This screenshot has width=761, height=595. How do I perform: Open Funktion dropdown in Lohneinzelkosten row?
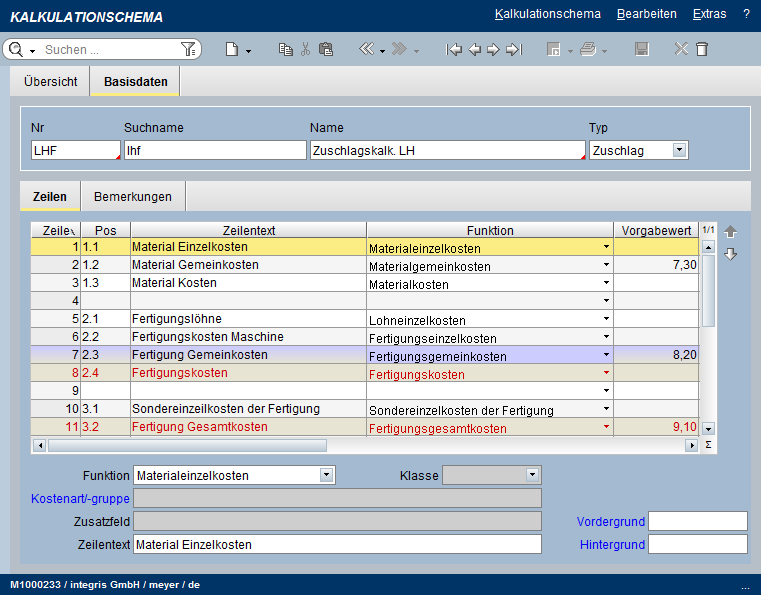coord(606,318)
